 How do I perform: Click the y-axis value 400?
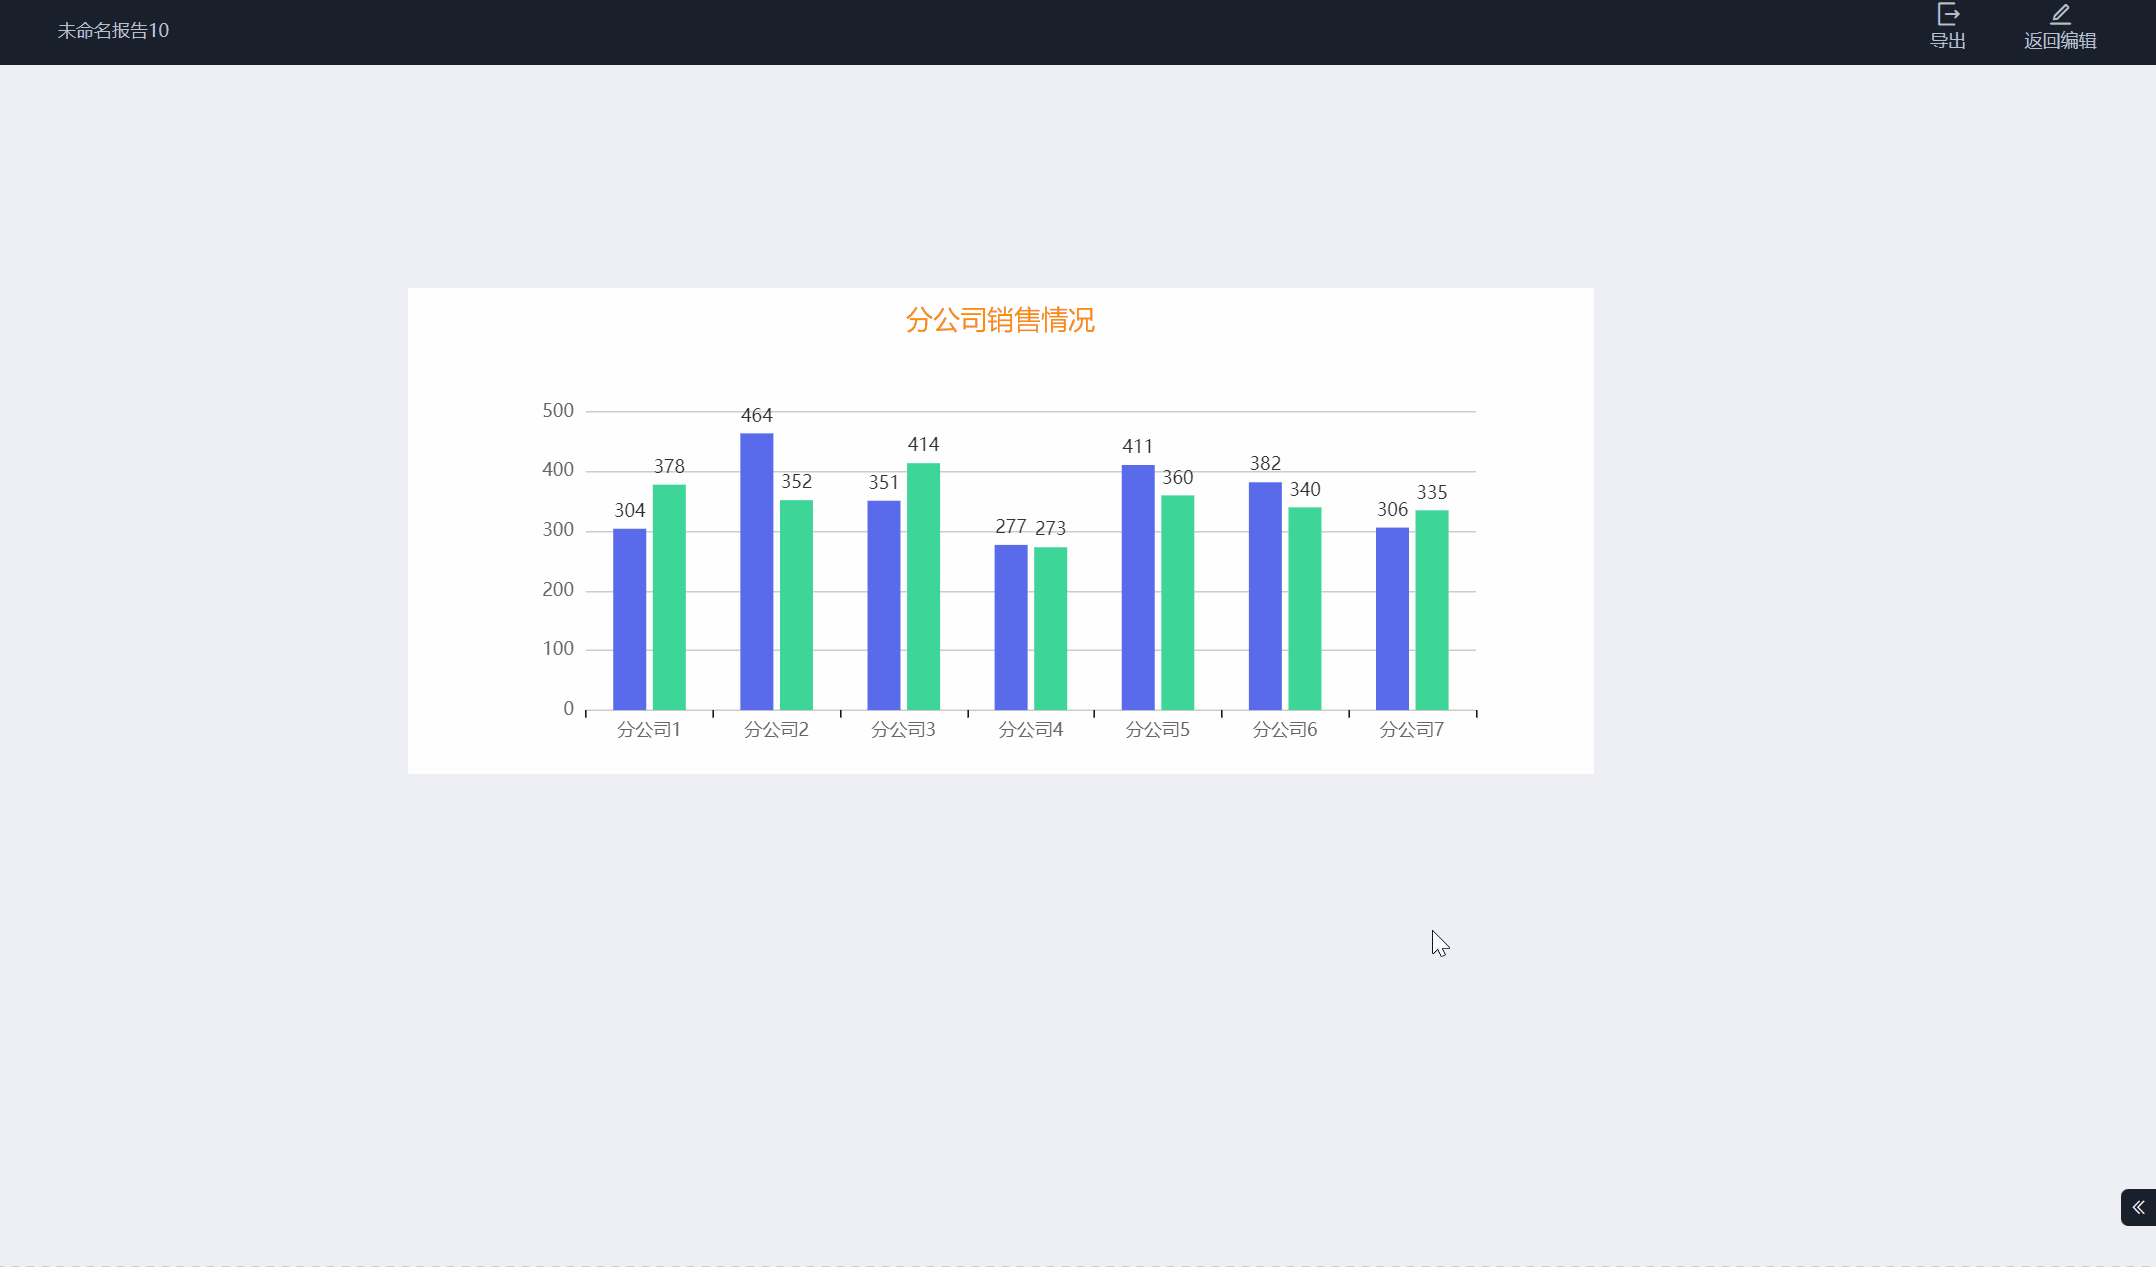tap(558, 470)
